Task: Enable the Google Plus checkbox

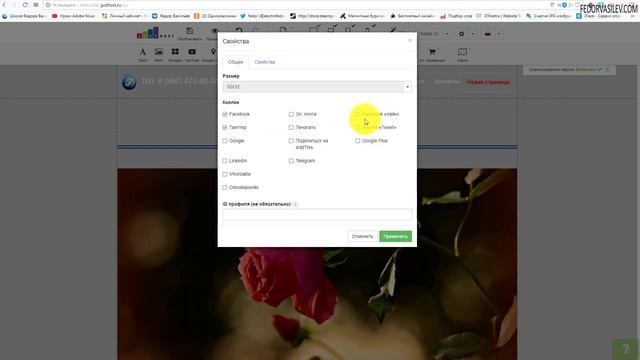Action: (x=358, y=141)
